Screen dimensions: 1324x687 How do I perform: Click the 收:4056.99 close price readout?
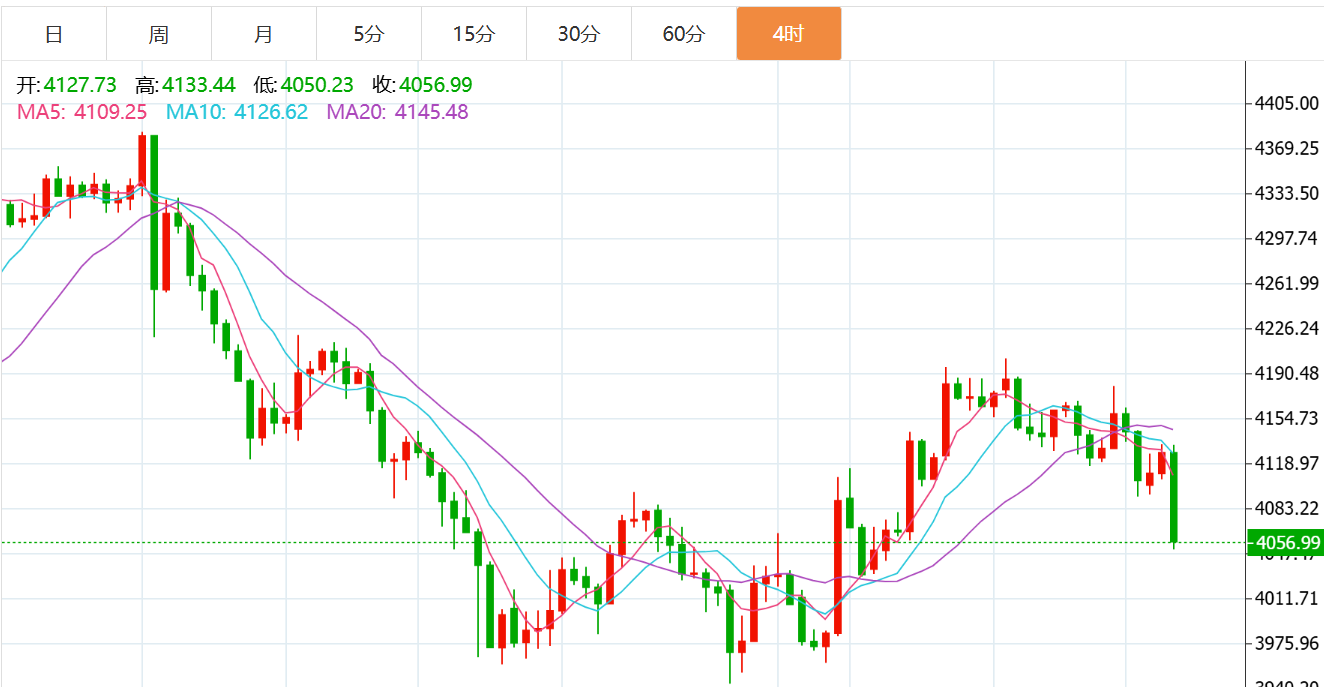pyautogui.click(x=422, y=85)
